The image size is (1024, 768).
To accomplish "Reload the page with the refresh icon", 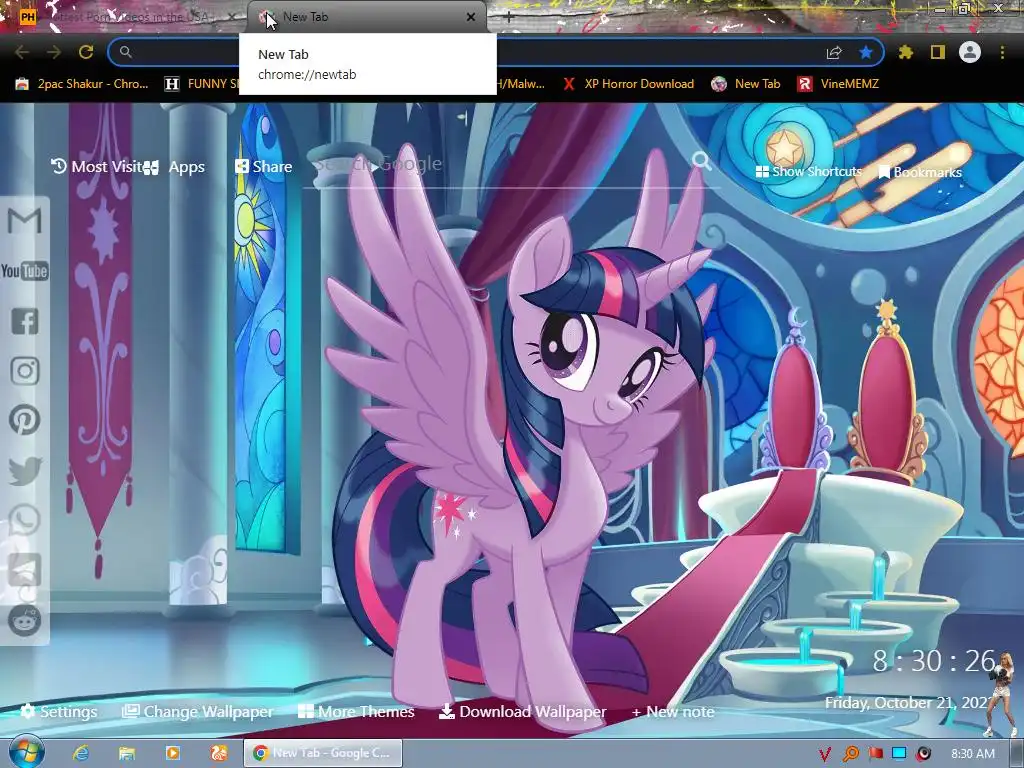I will point(86,52).
